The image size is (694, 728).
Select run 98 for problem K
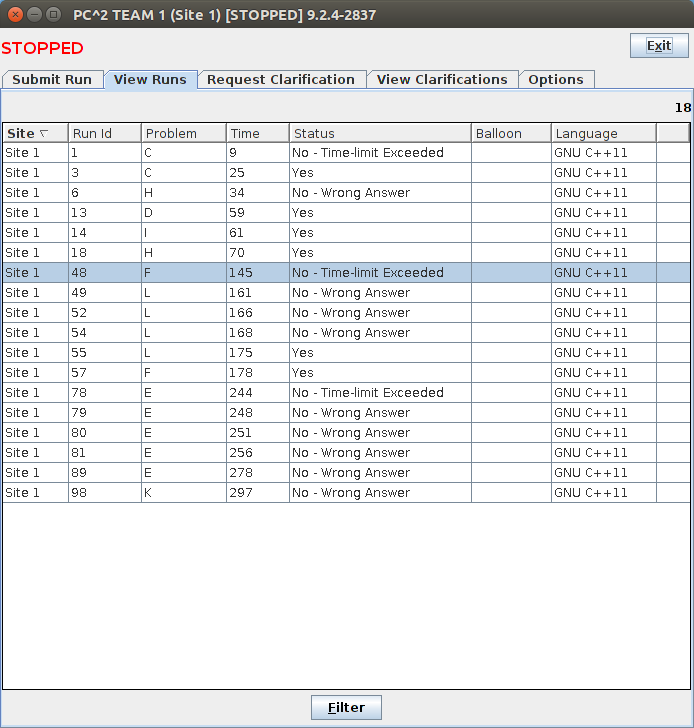pyautogui.click(x=104, y=493)
